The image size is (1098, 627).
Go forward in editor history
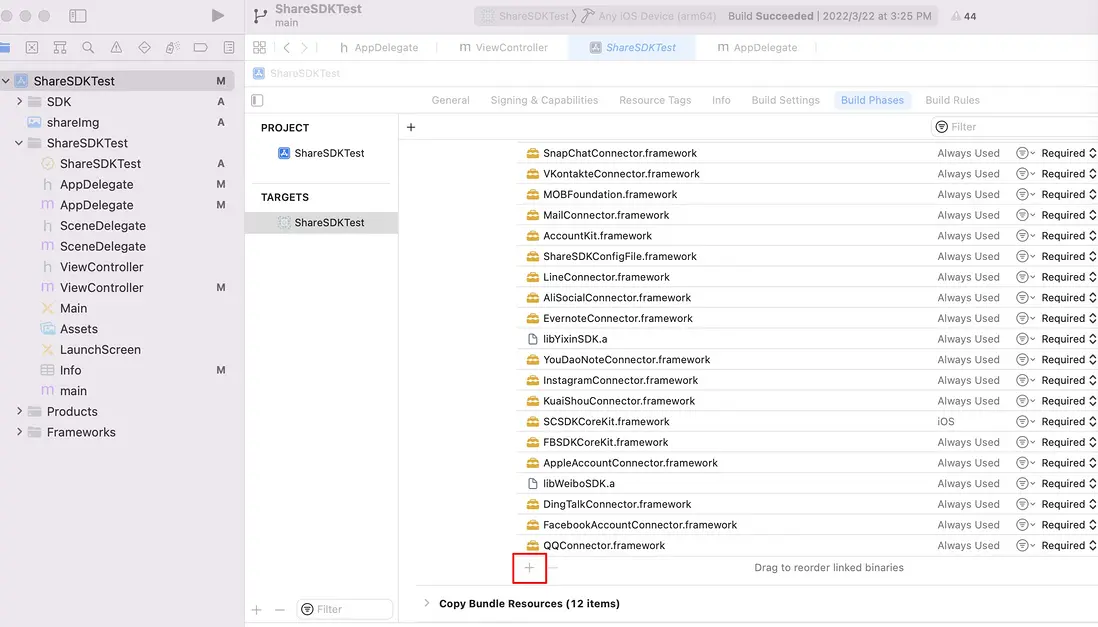click(304, 48)
